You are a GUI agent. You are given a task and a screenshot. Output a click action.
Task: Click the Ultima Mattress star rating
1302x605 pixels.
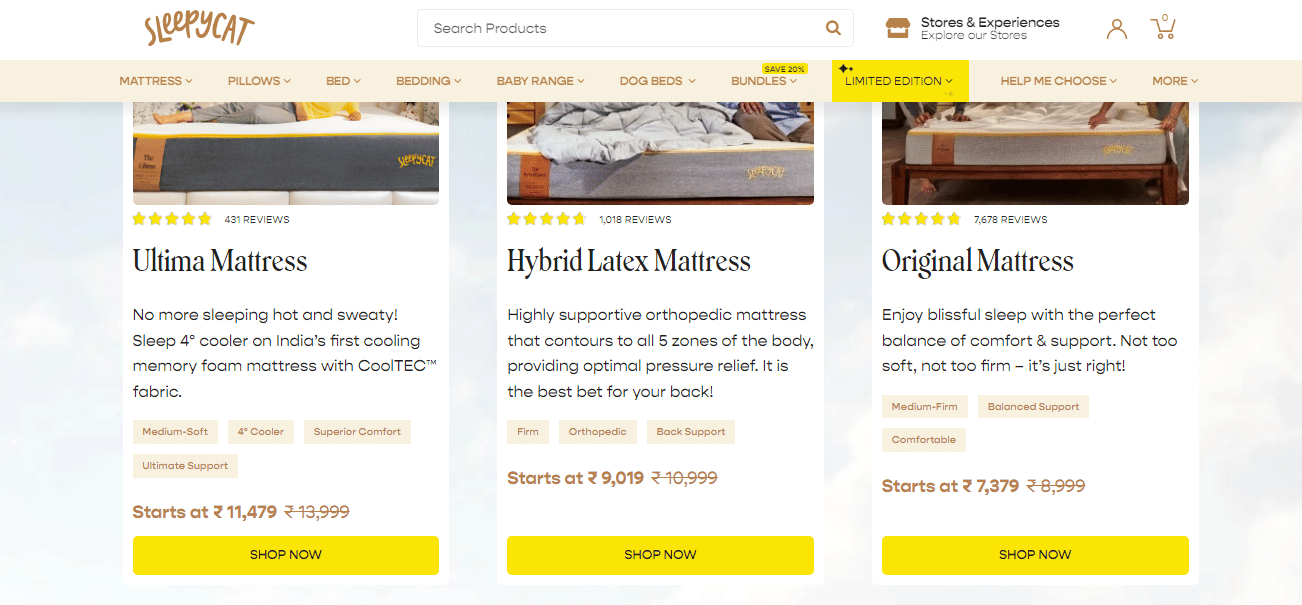[172, 219]
